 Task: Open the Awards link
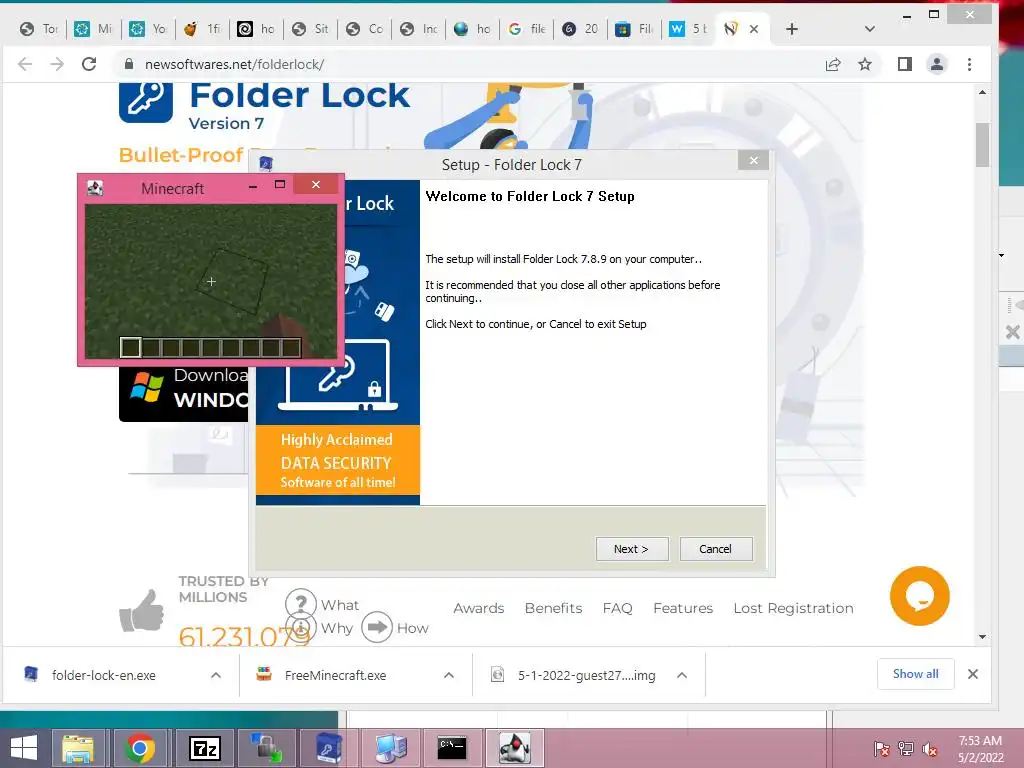(x=479, y=608)
